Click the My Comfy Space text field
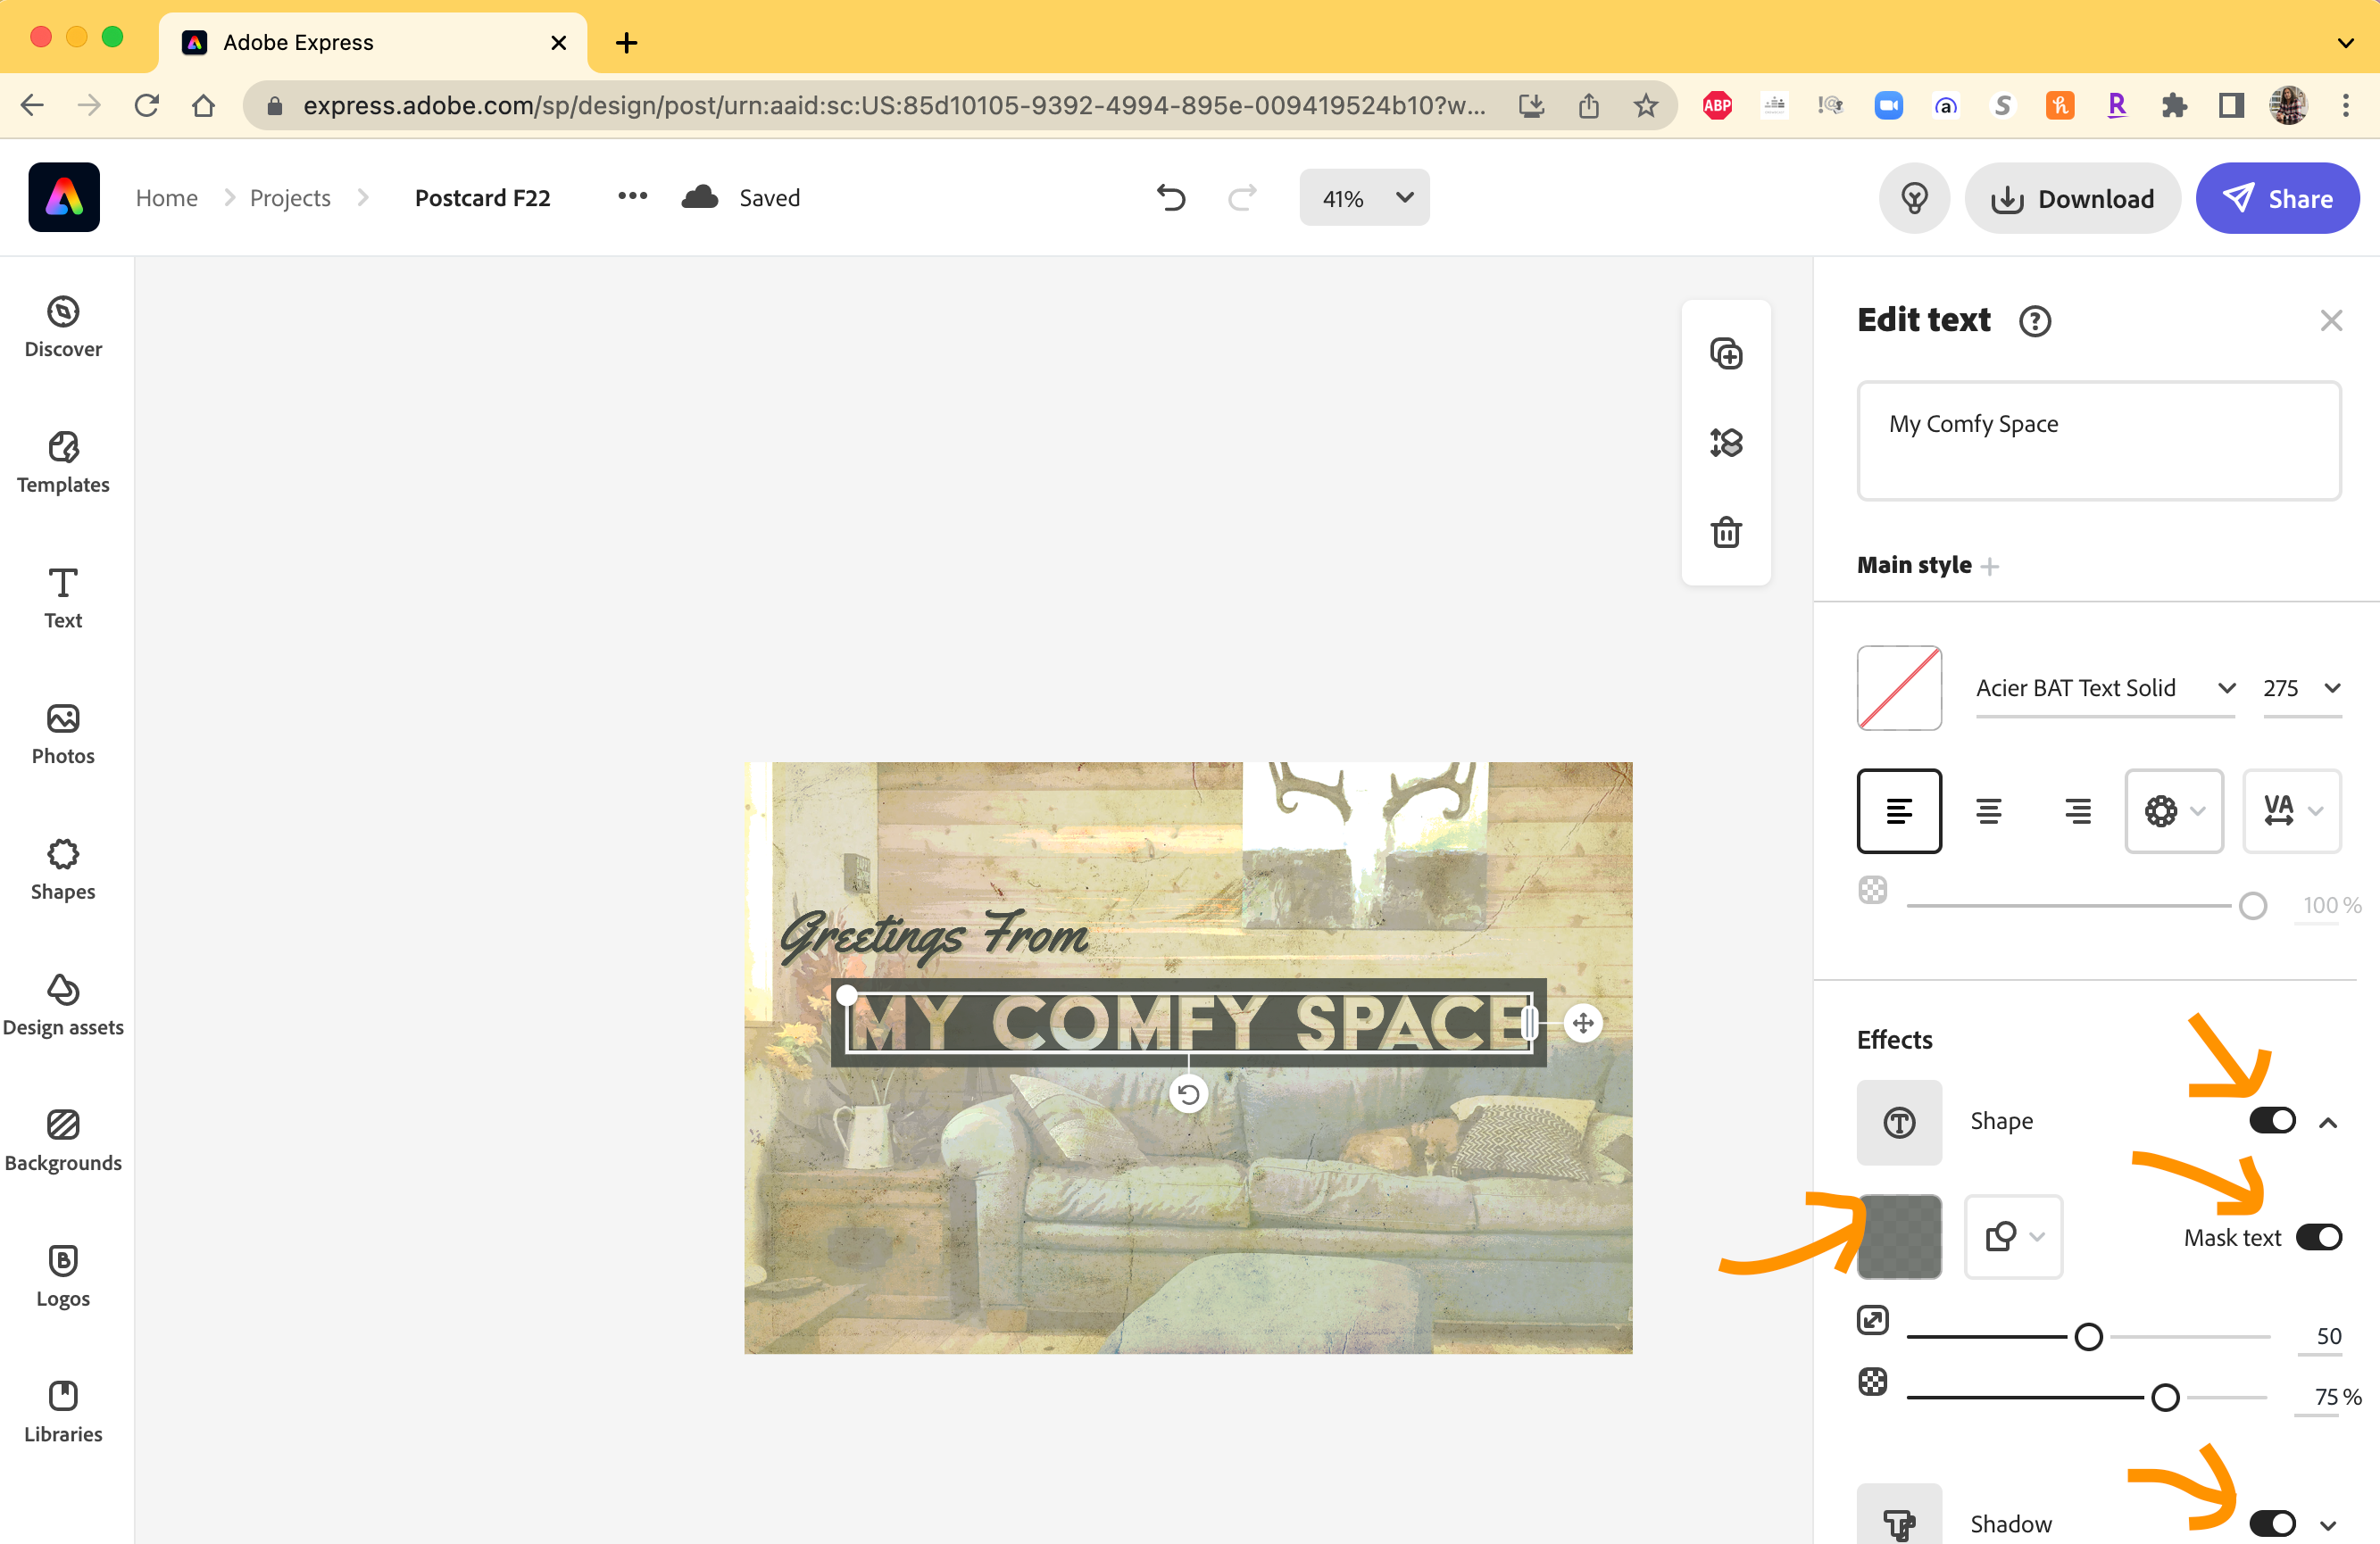The image size is (2380, 1544). (x=2098, y=440)
